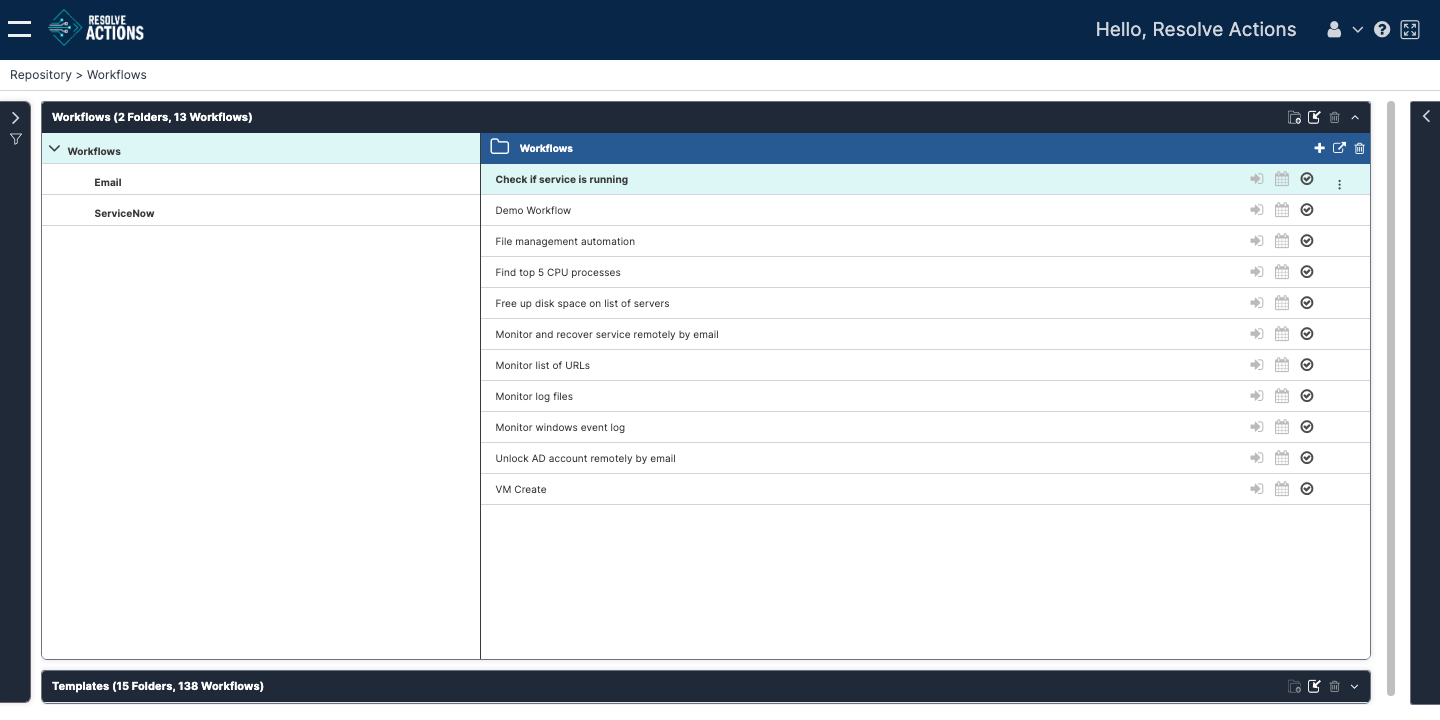Toggle enabled status for Monitor and recover service row

click(1307, 334)
